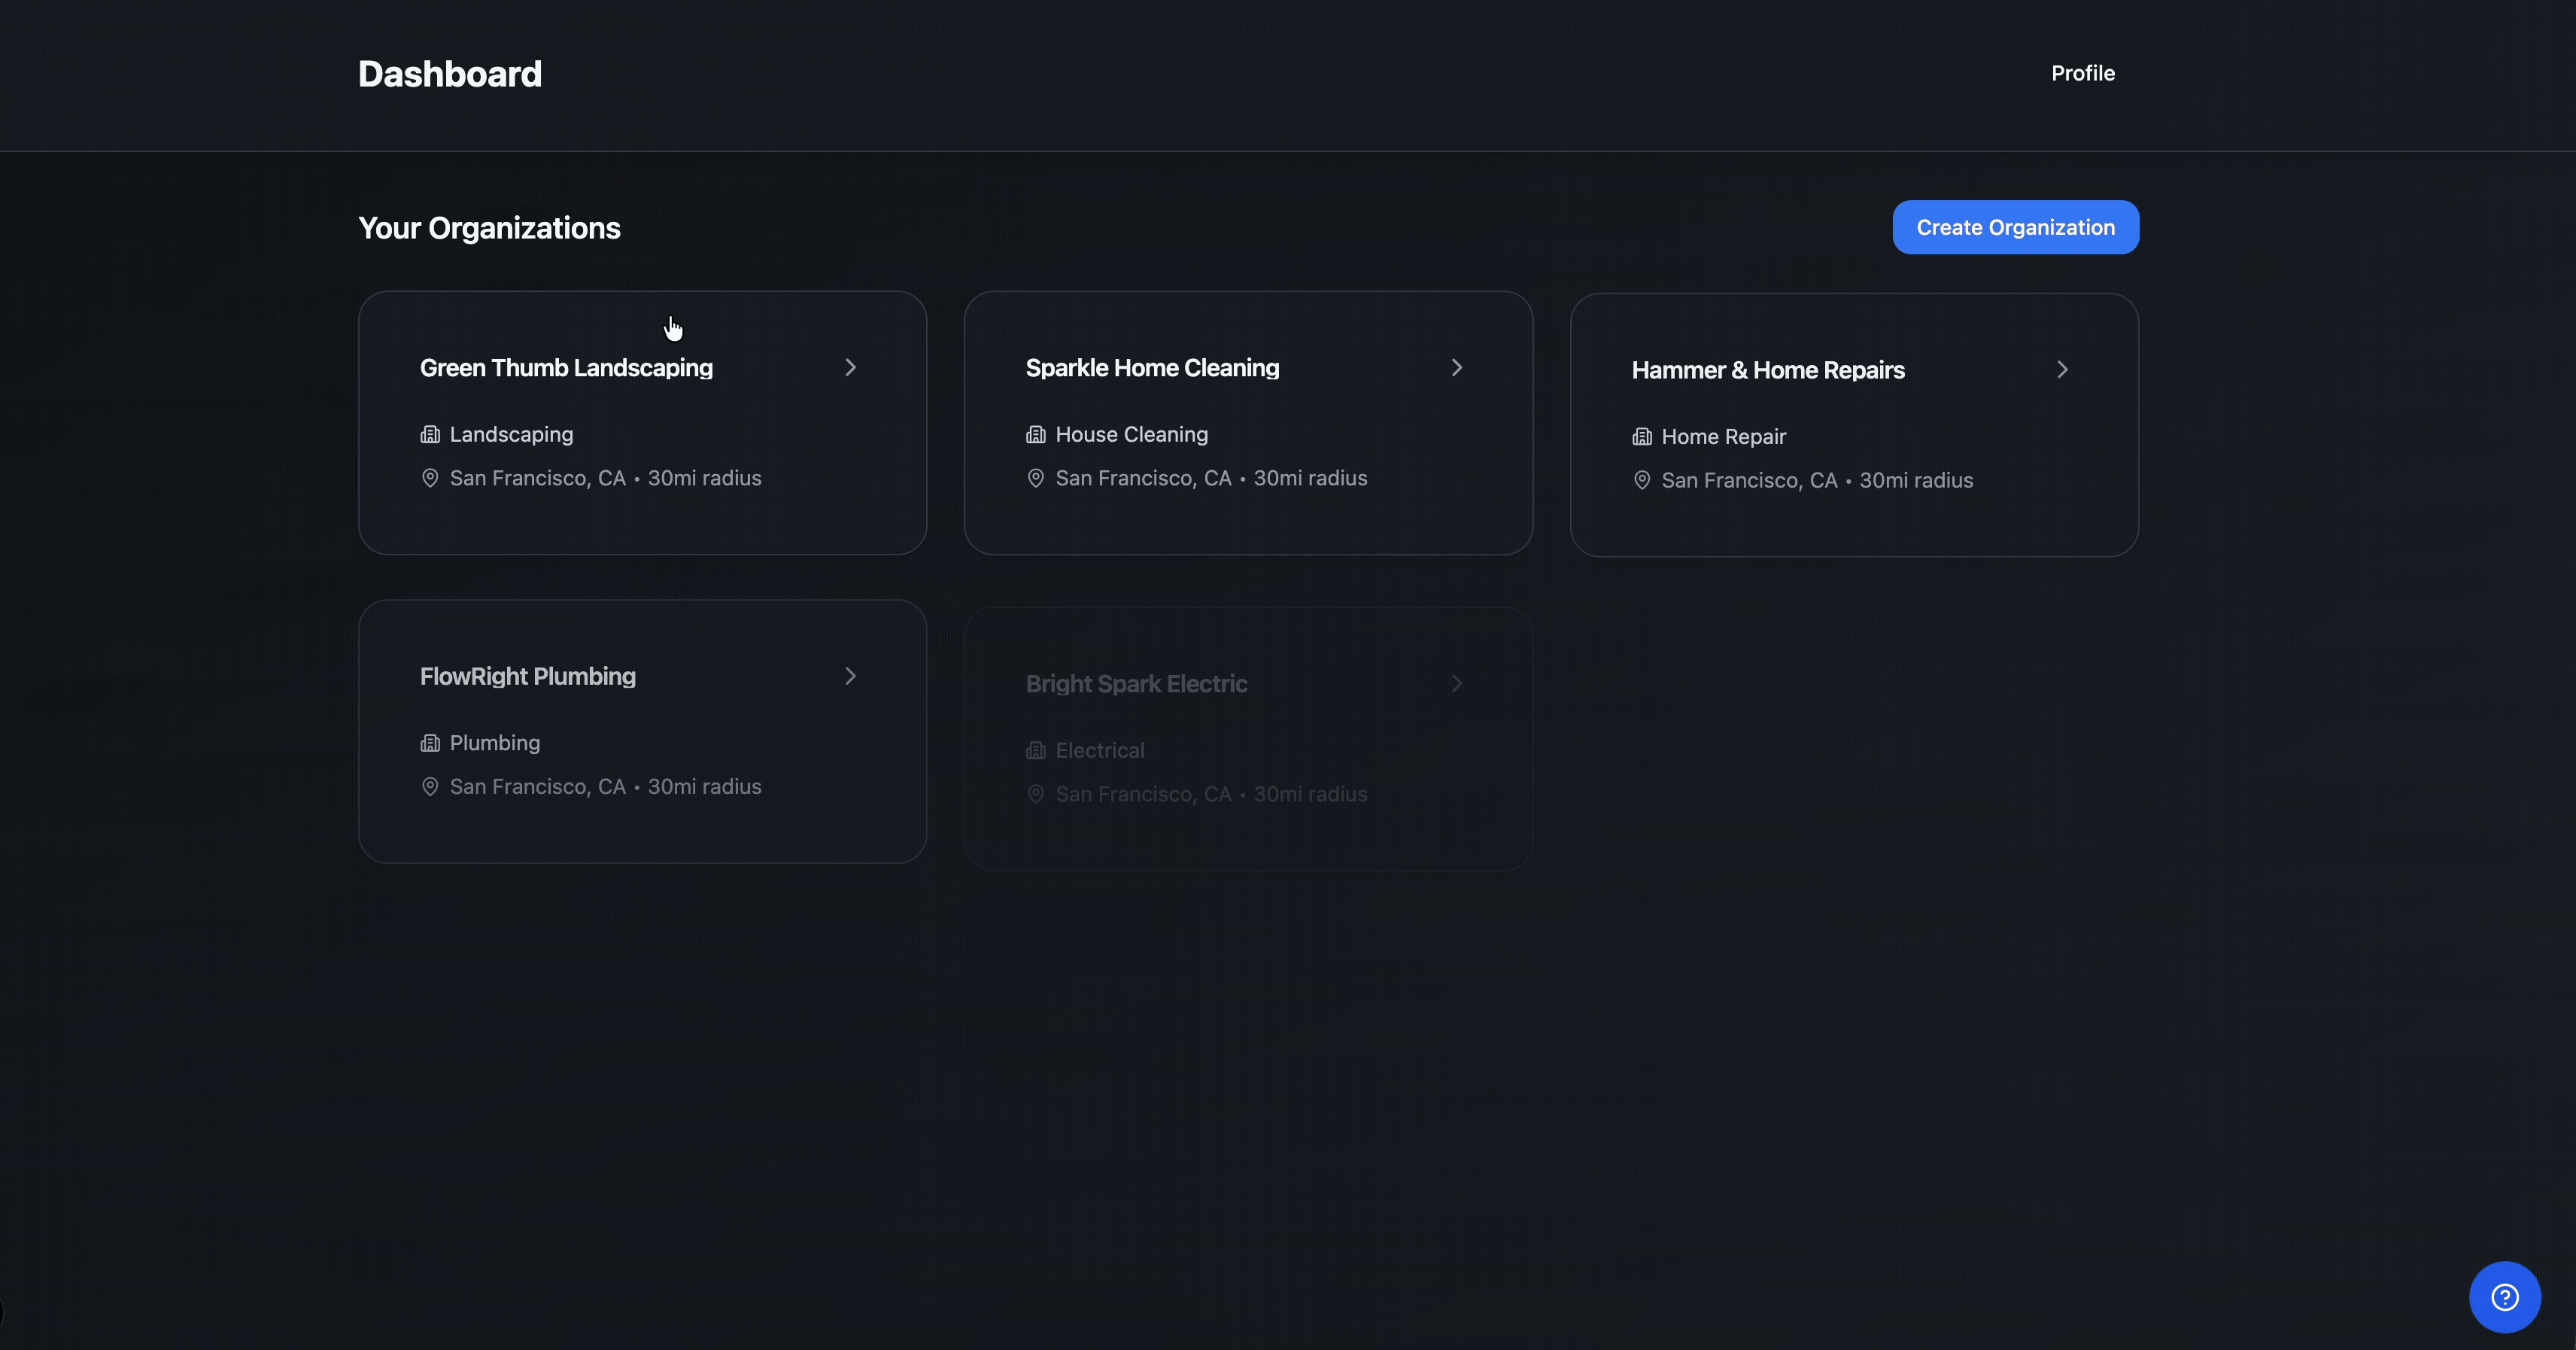Expand the Hammer & Home Repairs card chevron
This screenshot has width=2576, height=1350.
point(2063,369)
